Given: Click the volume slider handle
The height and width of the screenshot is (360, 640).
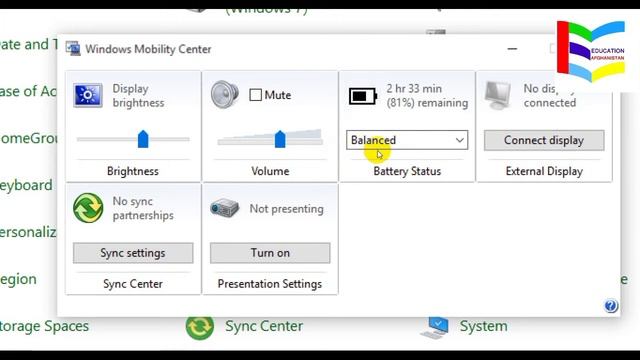Looking at the screenshot, I should (x=280, y=139).
